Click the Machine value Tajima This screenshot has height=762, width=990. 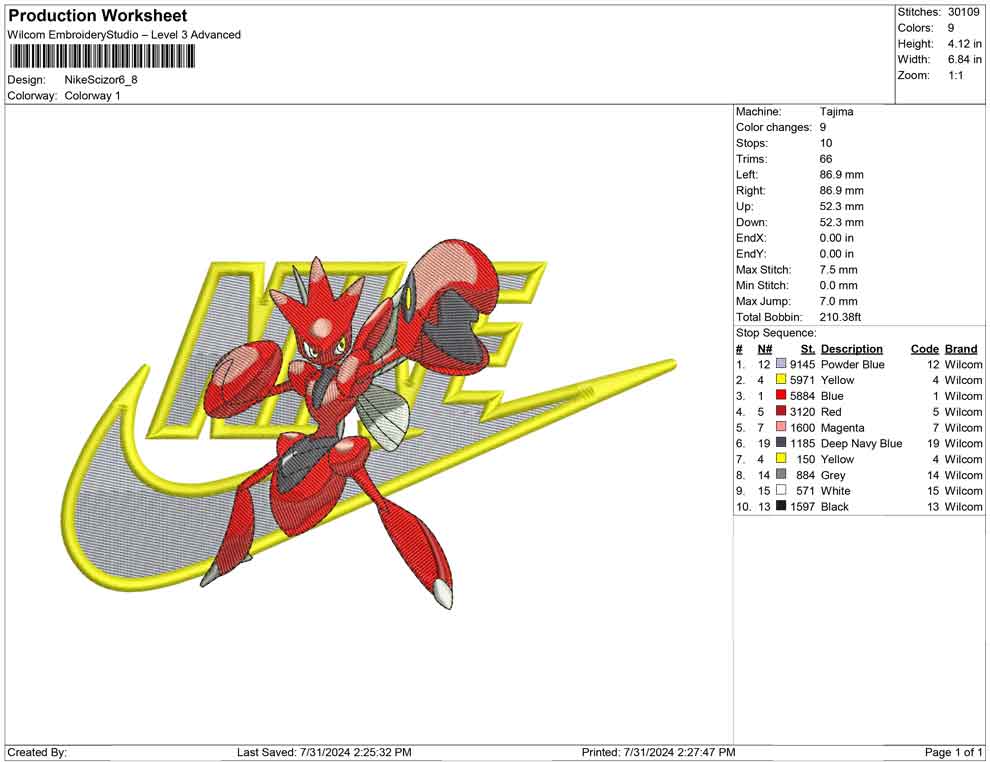click(837, 112)
